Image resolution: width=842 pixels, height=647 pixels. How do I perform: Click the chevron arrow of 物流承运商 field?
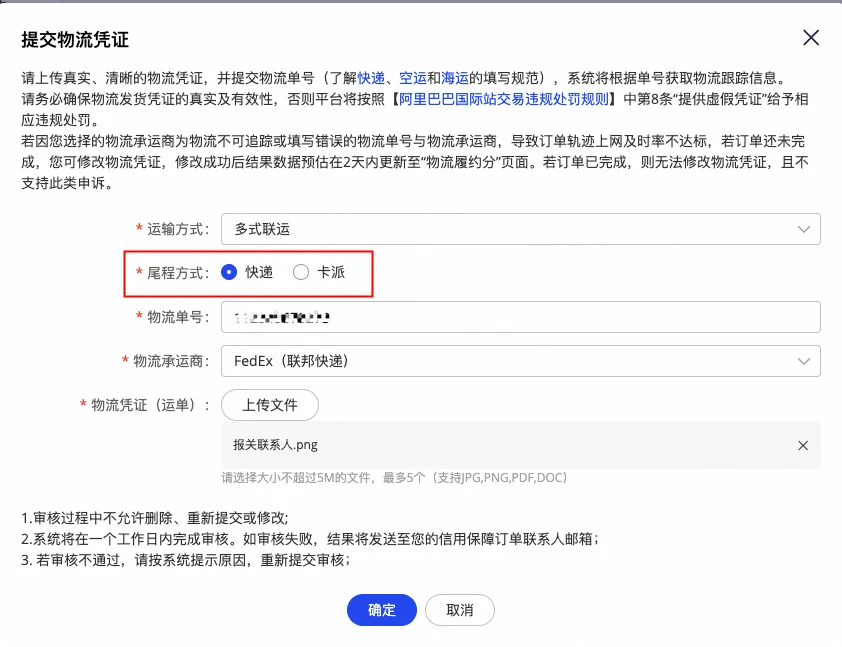click(804, 361)
